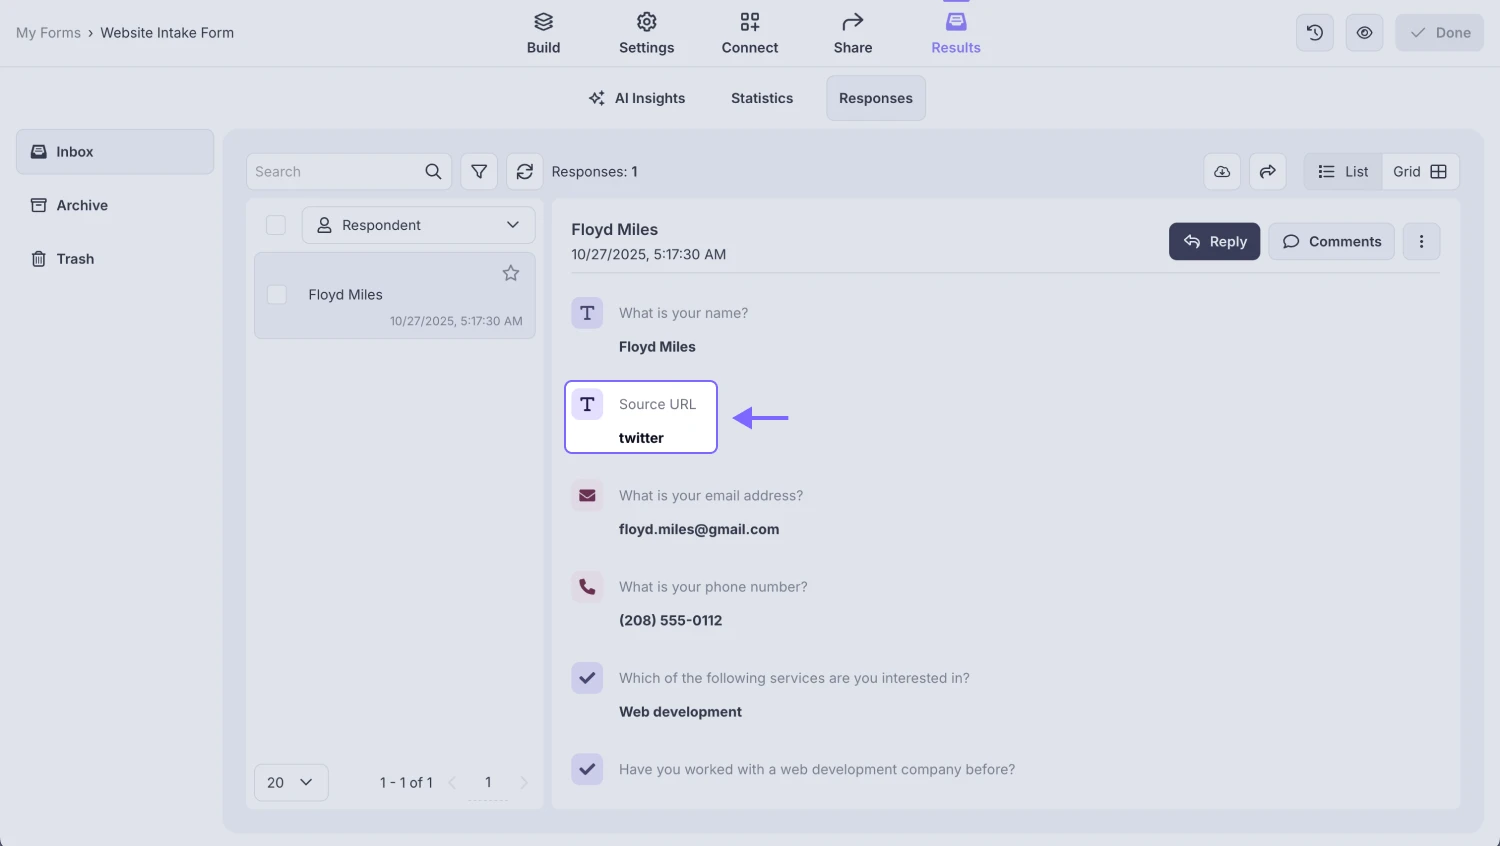Open the page size dropdown showing 20
1500x846 pixels.
(x=290, y=782)
